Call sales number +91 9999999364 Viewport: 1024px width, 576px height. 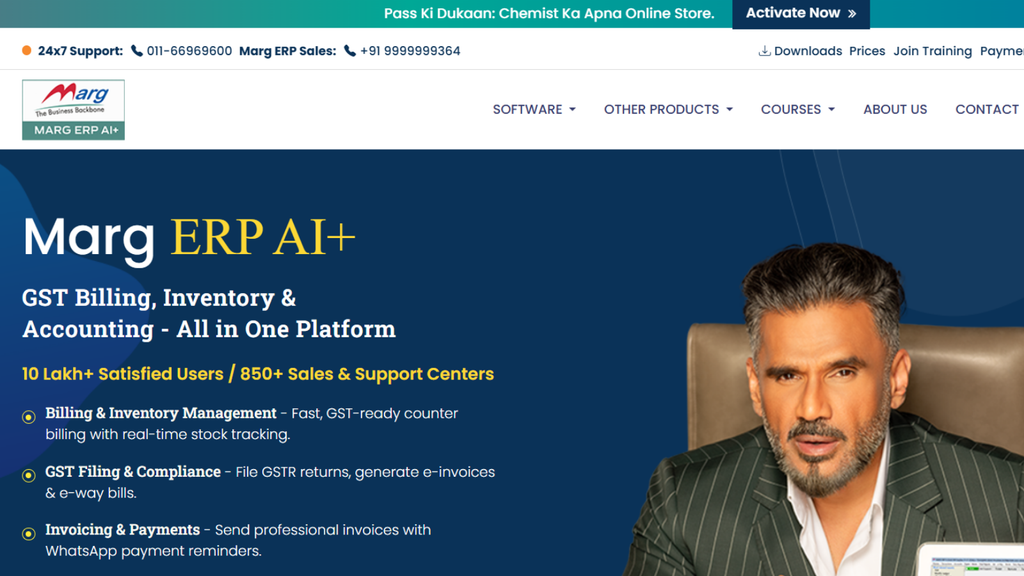click(410, 51)
